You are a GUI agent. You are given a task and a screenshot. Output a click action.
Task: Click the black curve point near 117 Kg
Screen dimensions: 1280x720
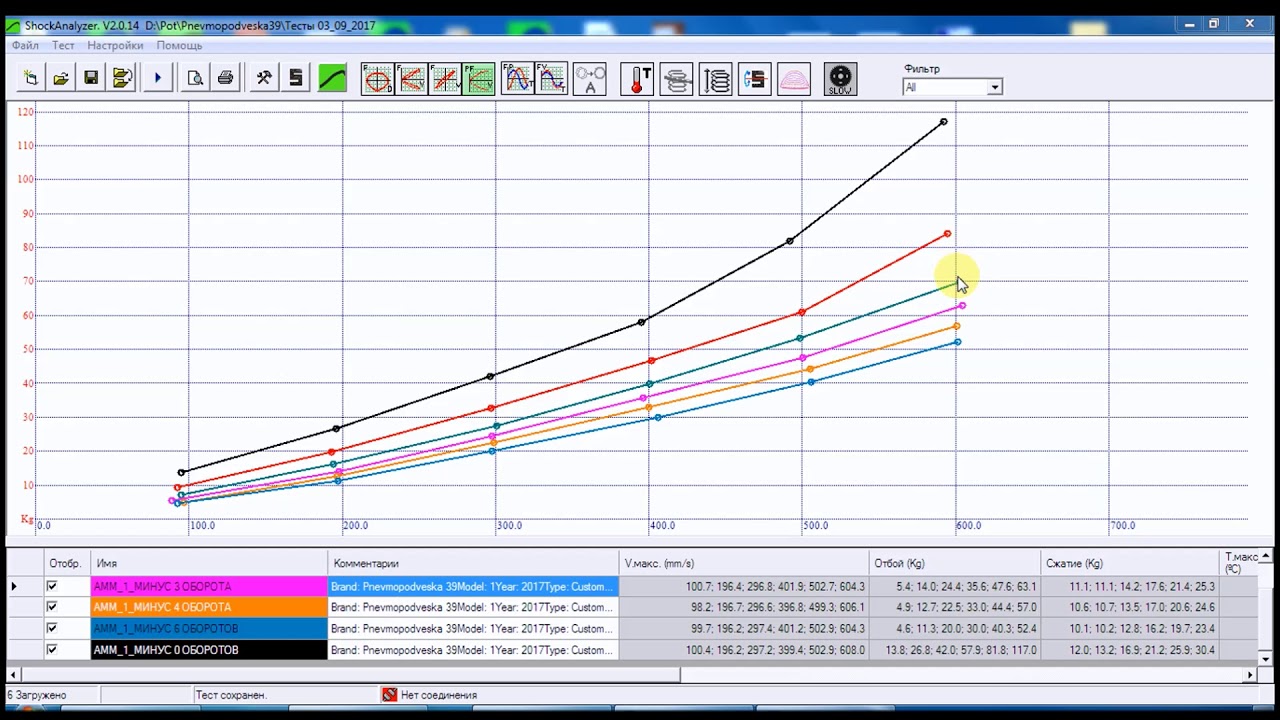click(x=944, y=122)
